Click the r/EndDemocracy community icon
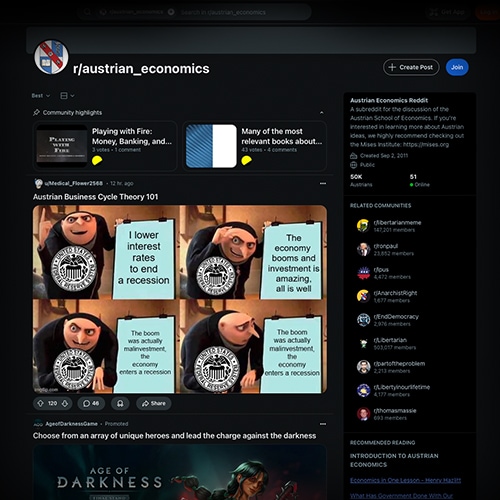The height and width of the screenshot is (500, 500). pyautogui.click(x=363, y=320)
